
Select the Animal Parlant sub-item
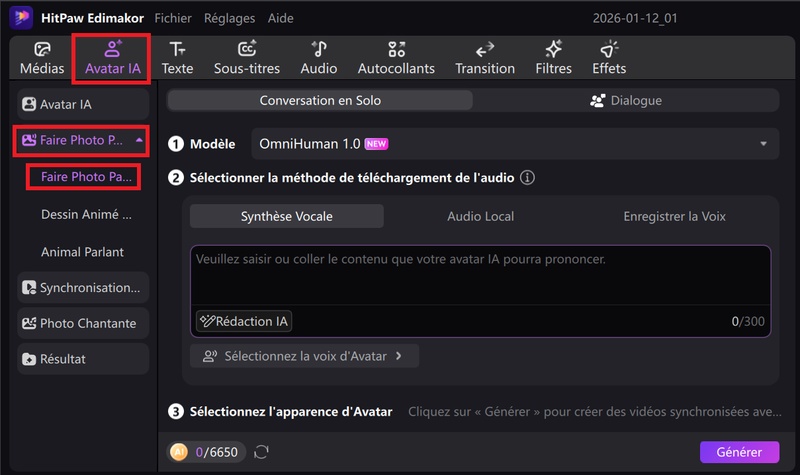click(x=82, y=252)
